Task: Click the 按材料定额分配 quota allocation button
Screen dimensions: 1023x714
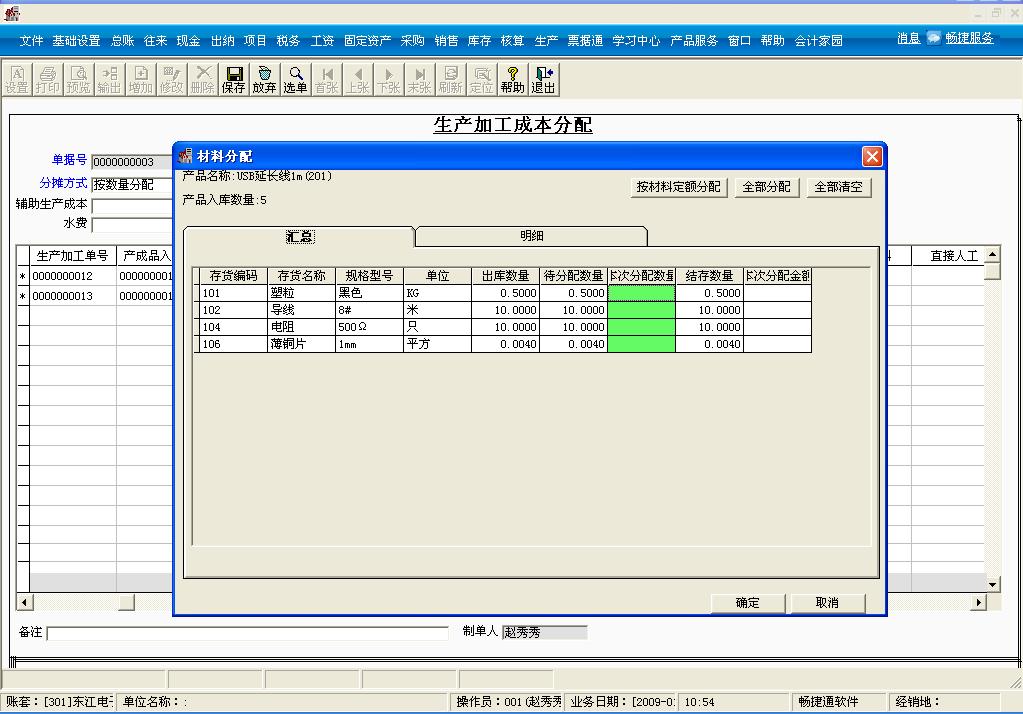Action: tap(679, 186)
